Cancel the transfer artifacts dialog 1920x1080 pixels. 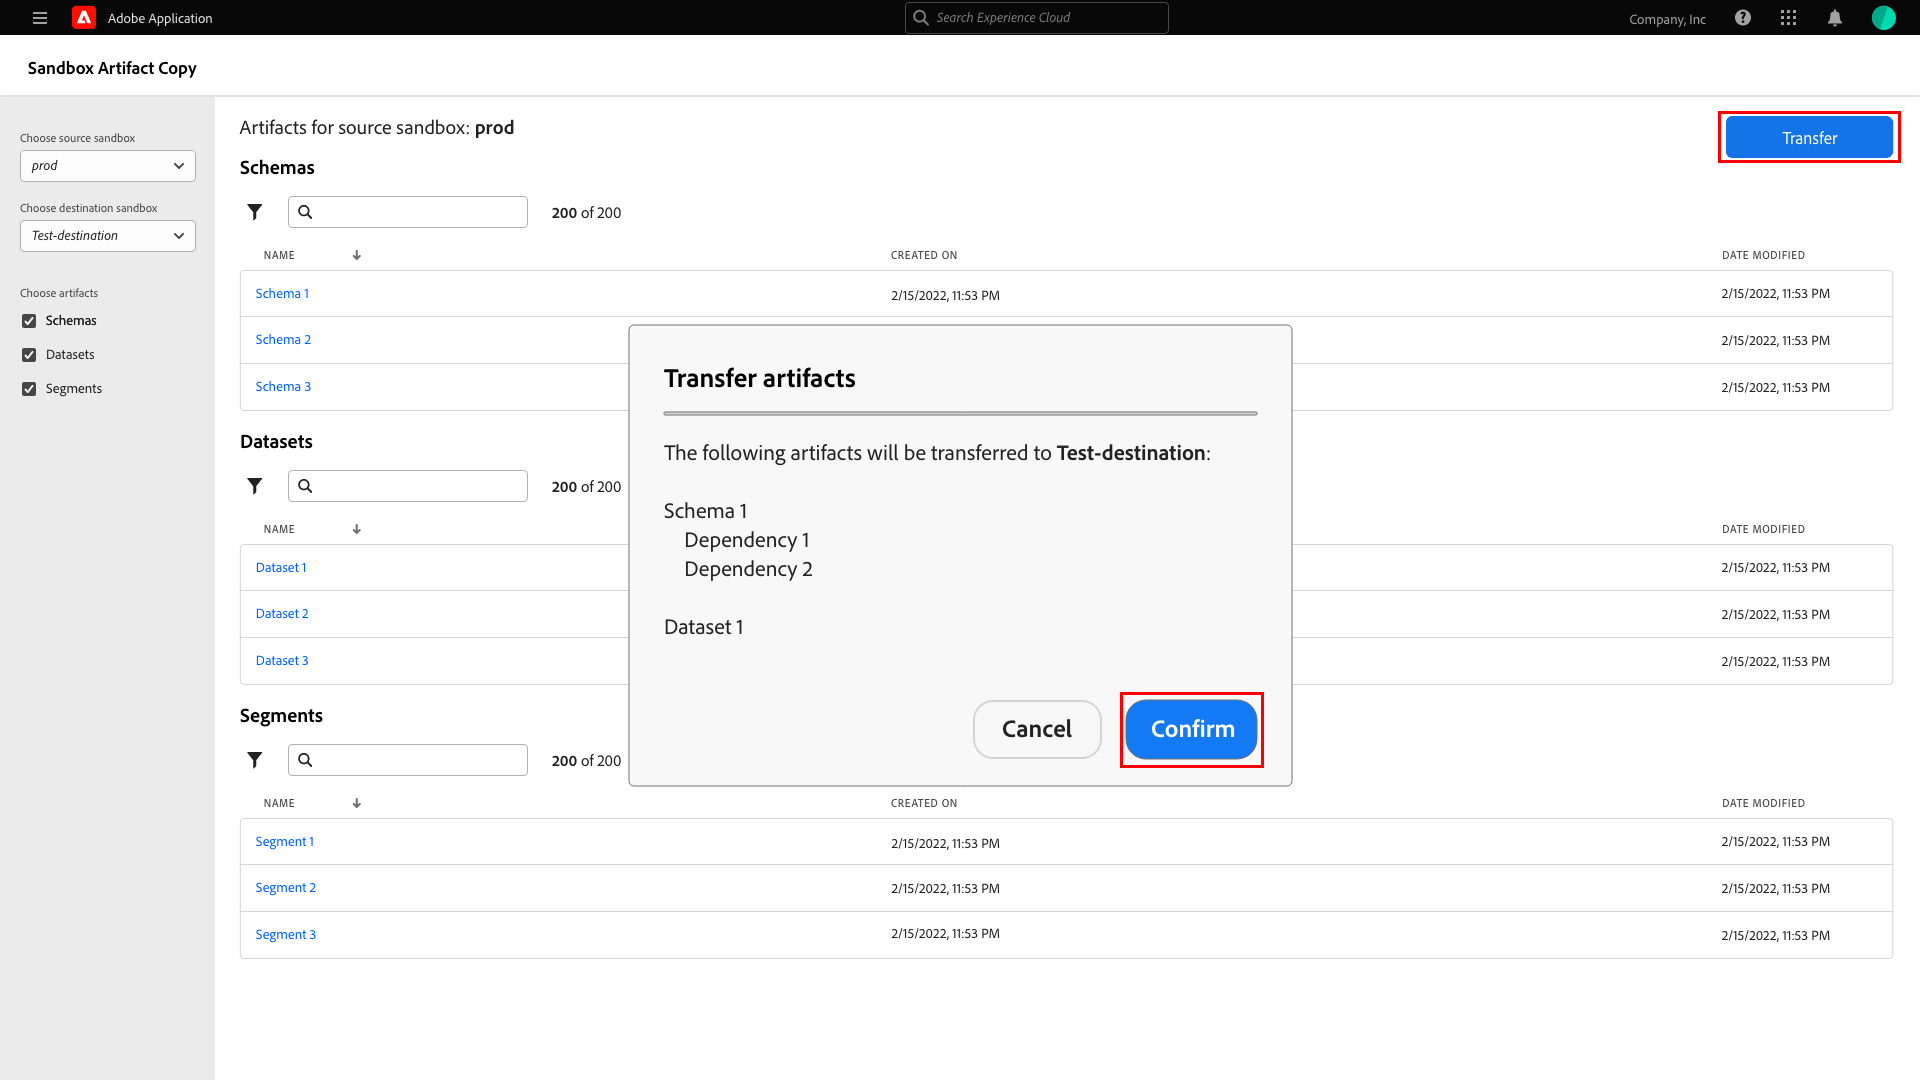(1037, 729)
